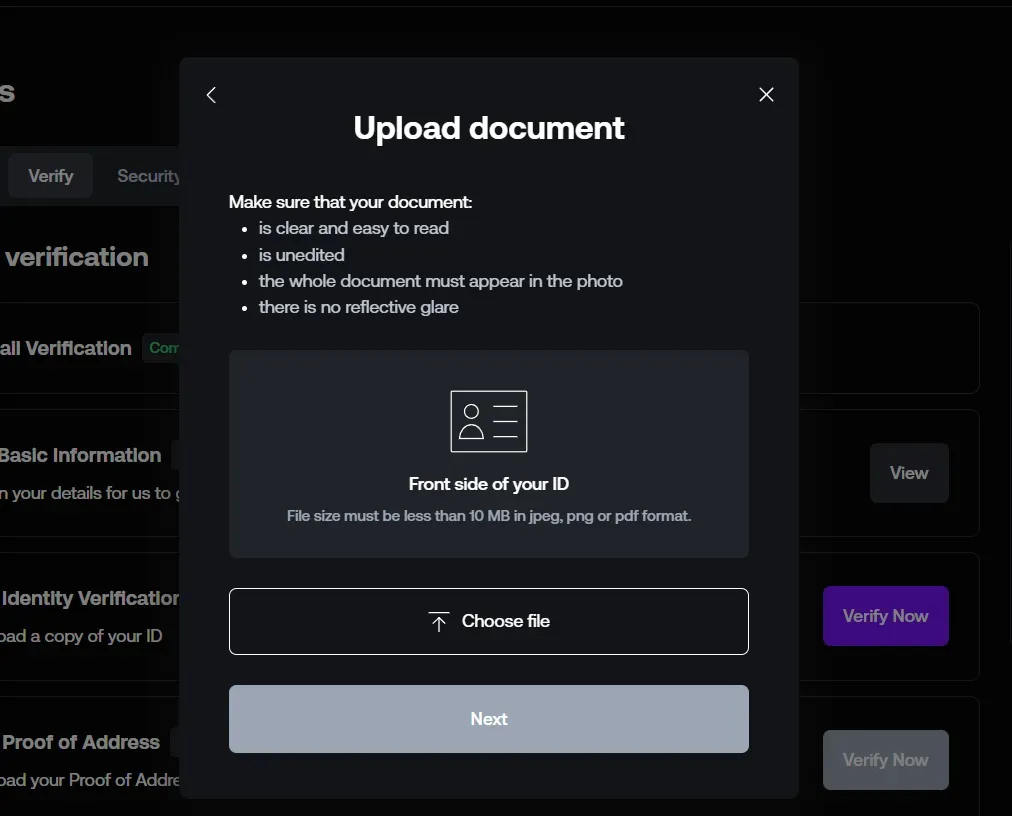Switch to the Security tab
The height and width of the screenshot is (816, 1012).
(x=148, y=175)
